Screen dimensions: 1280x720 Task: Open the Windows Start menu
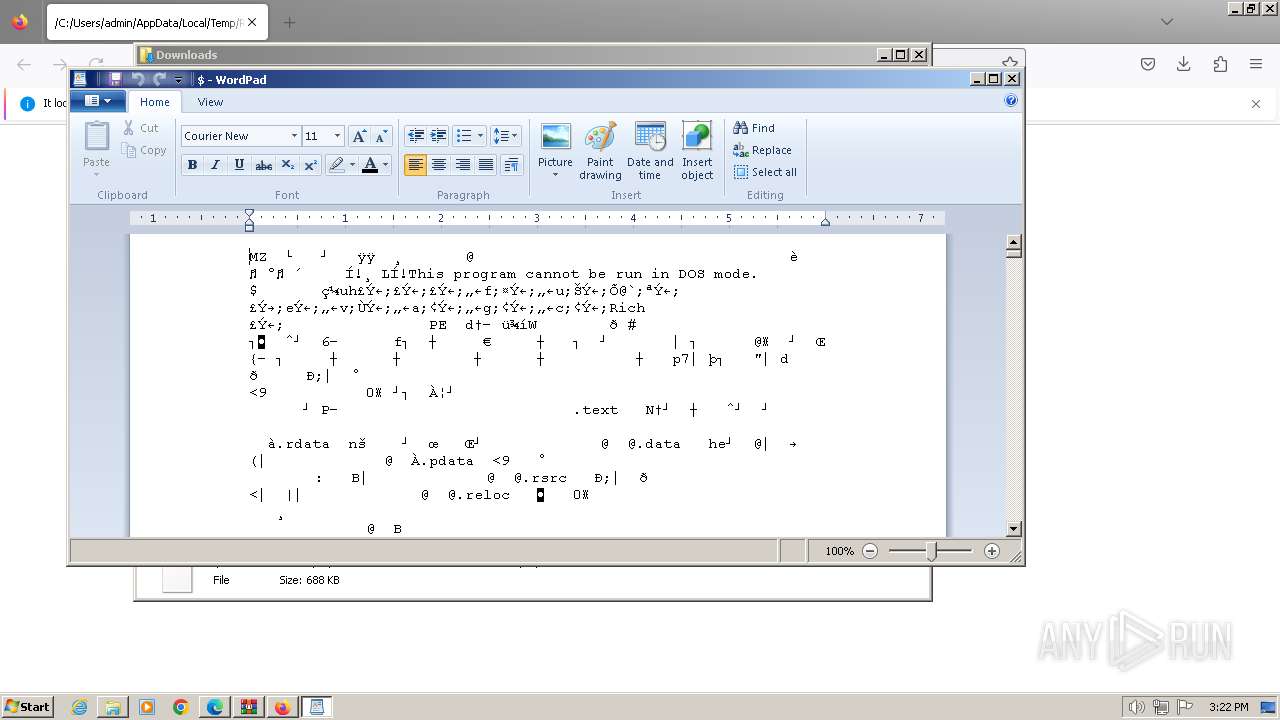click(28, 707)
